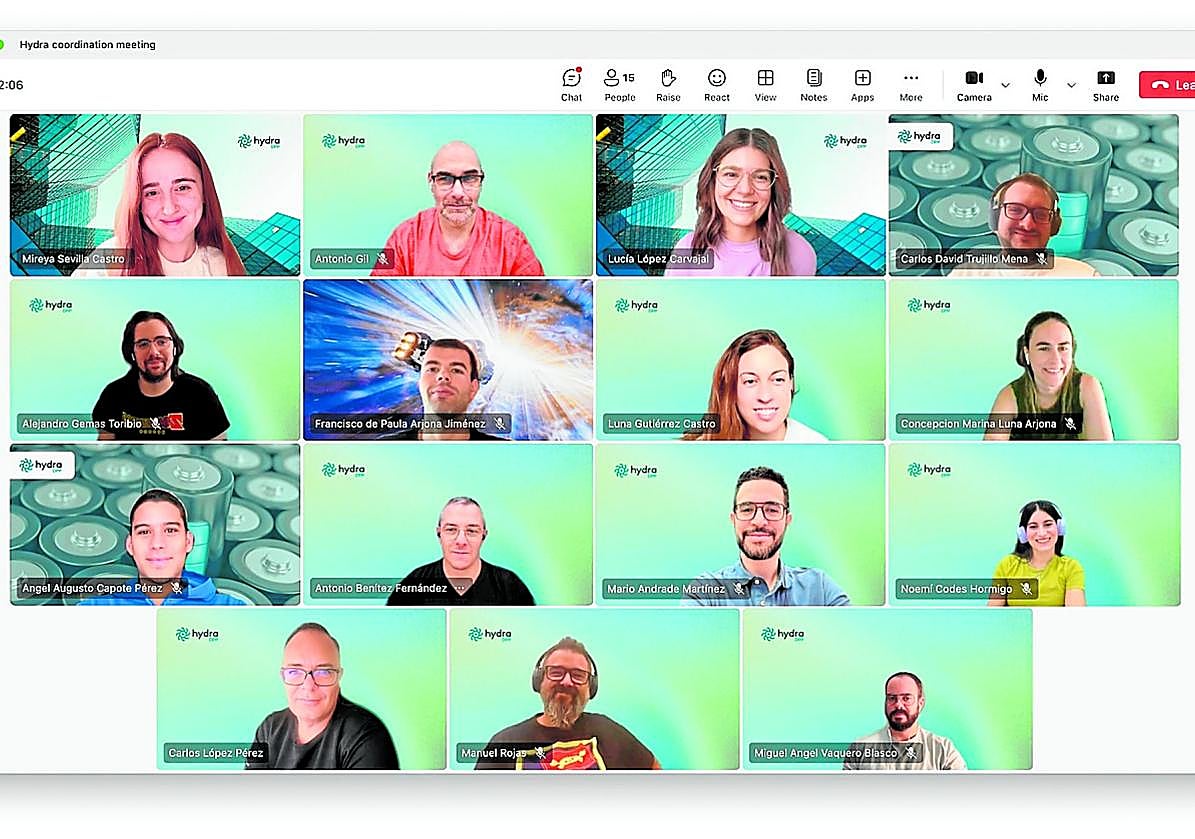Select Manuel Rojas's video tile

pos(594,690)
